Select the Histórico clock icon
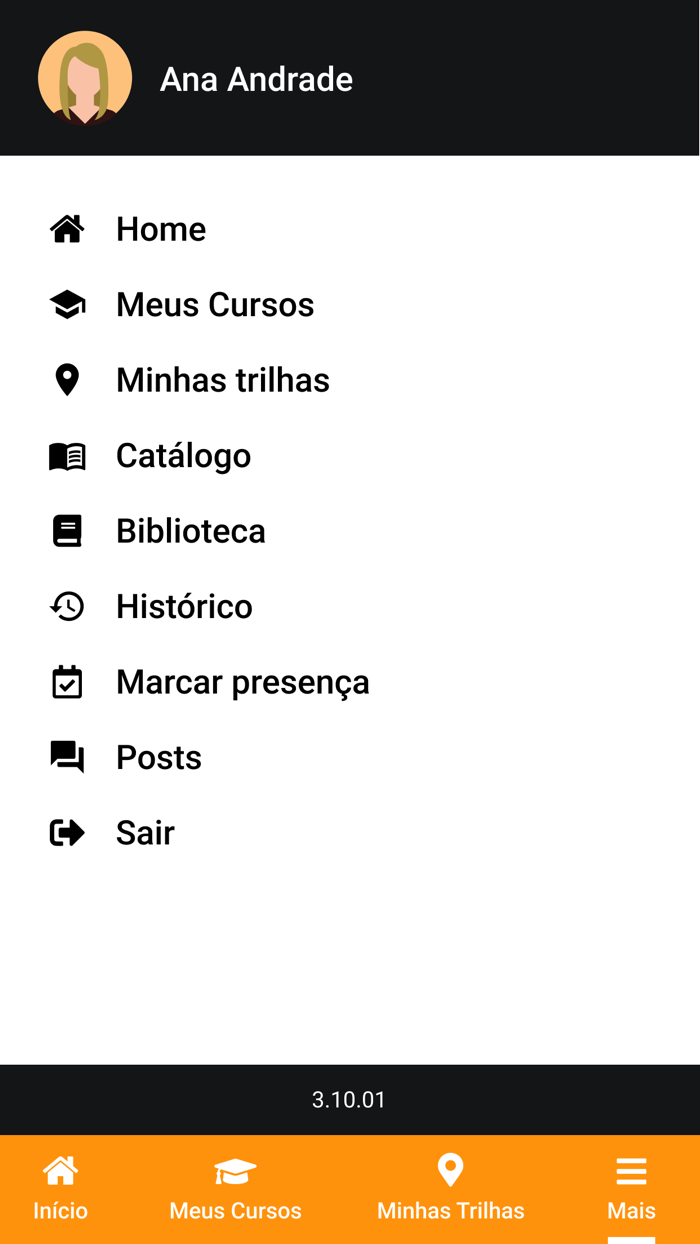This screenshot has height=1244, width=700. (66, 606)
